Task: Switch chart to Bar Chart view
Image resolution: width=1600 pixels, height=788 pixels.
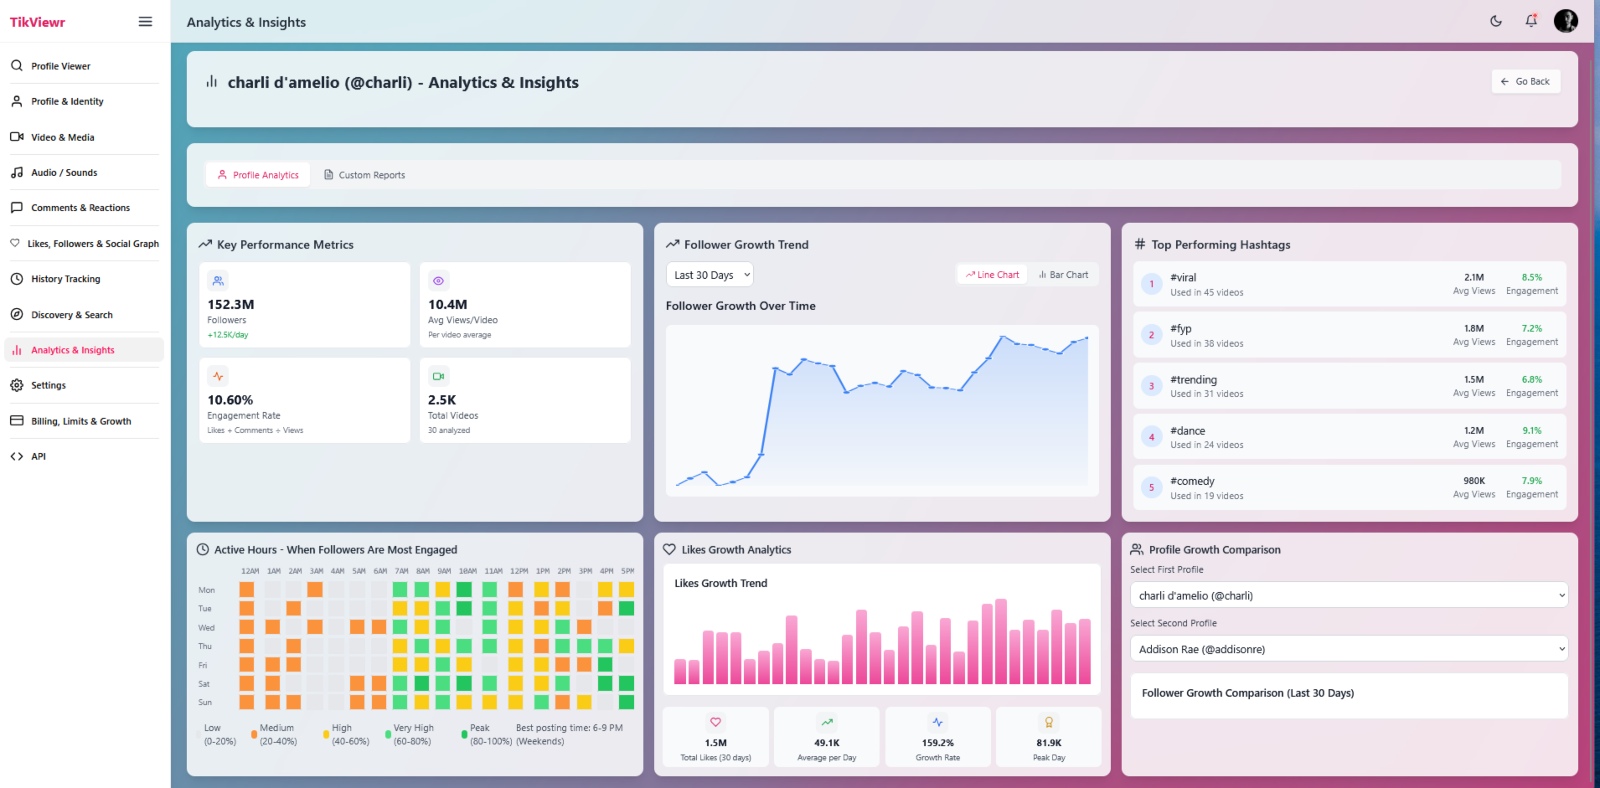Action: pos(1063,275)
